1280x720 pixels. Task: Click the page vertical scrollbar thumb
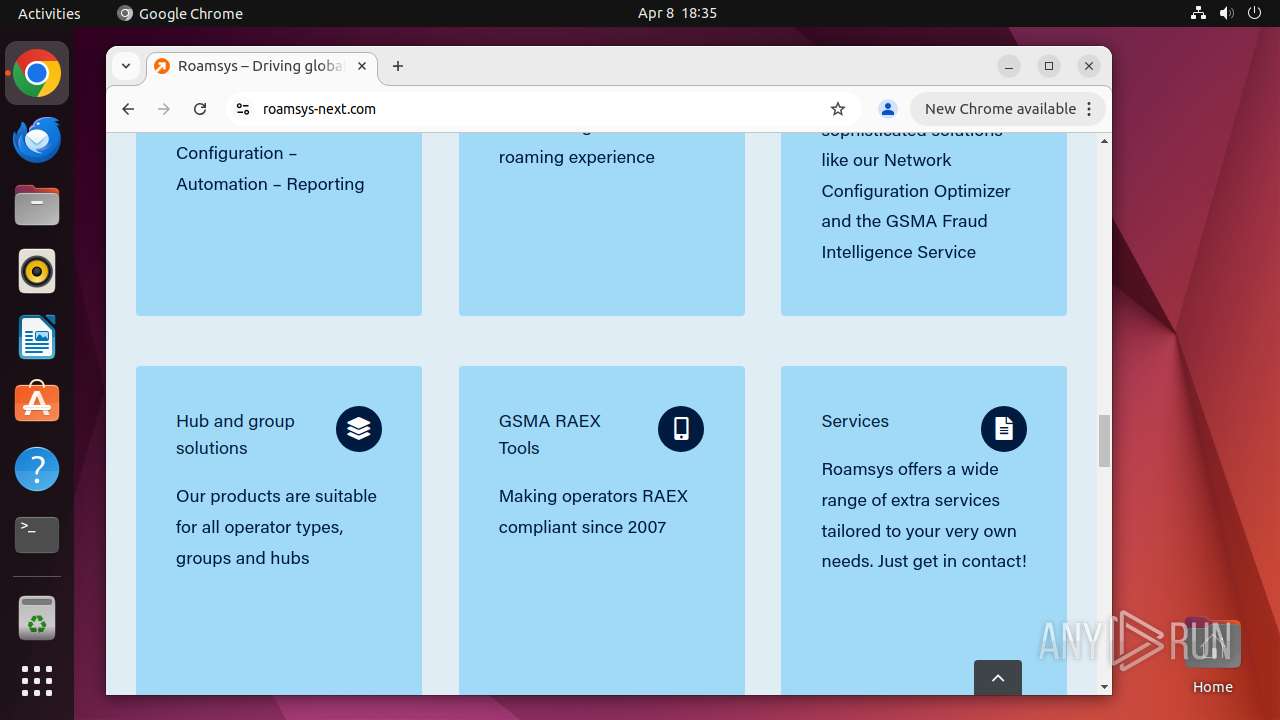click(1104, 441)
